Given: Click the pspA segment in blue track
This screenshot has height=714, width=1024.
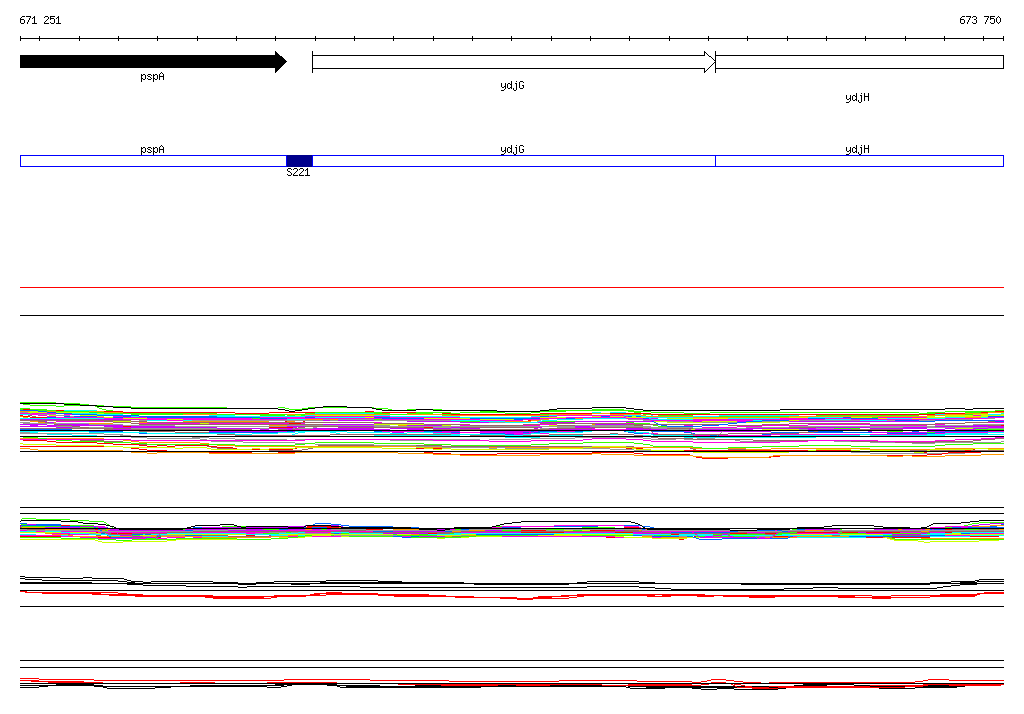Looking at the screenshot, I should click(x=153, y=161).
